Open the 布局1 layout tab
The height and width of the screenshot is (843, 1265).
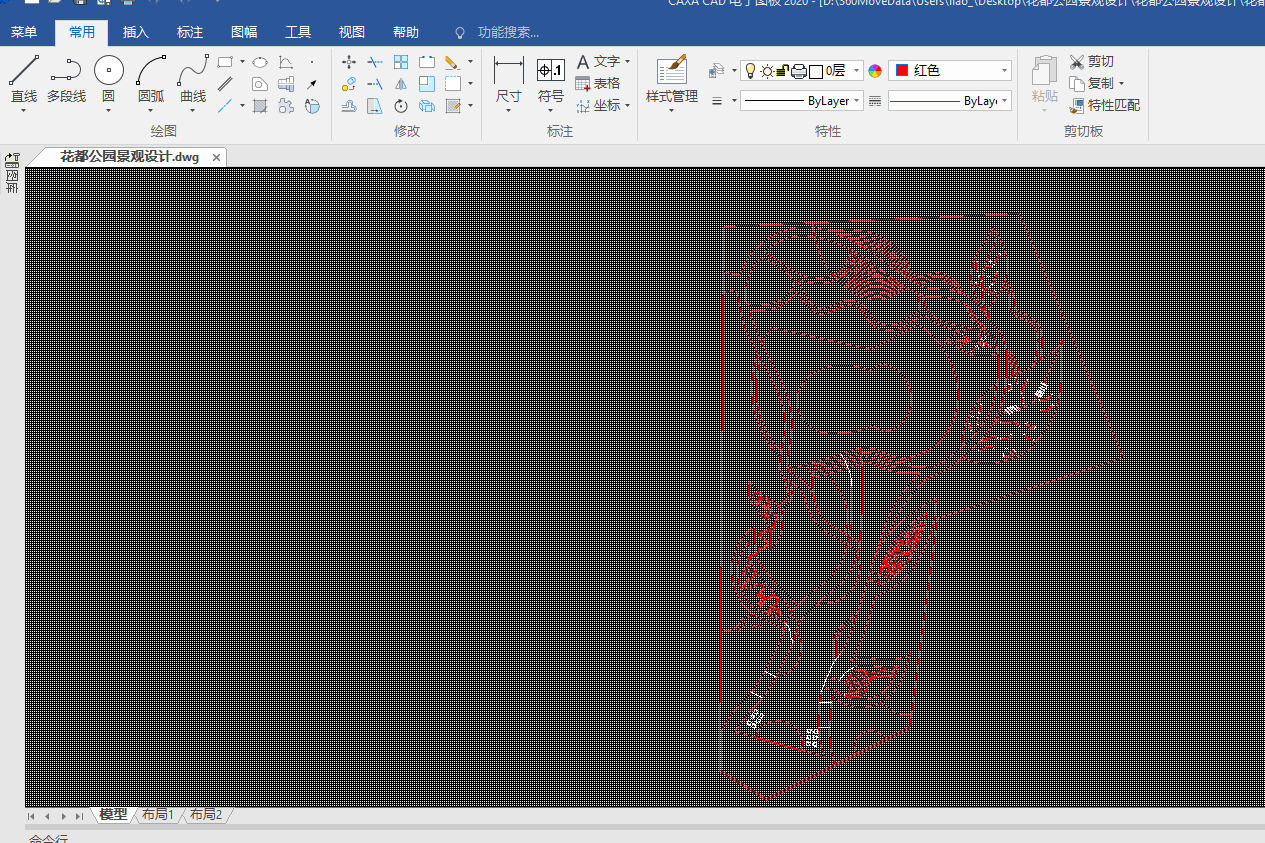(x=157, y=815)
